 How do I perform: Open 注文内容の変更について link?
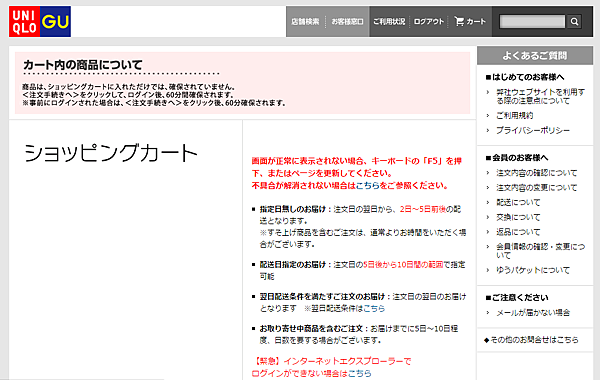[536, 188]
